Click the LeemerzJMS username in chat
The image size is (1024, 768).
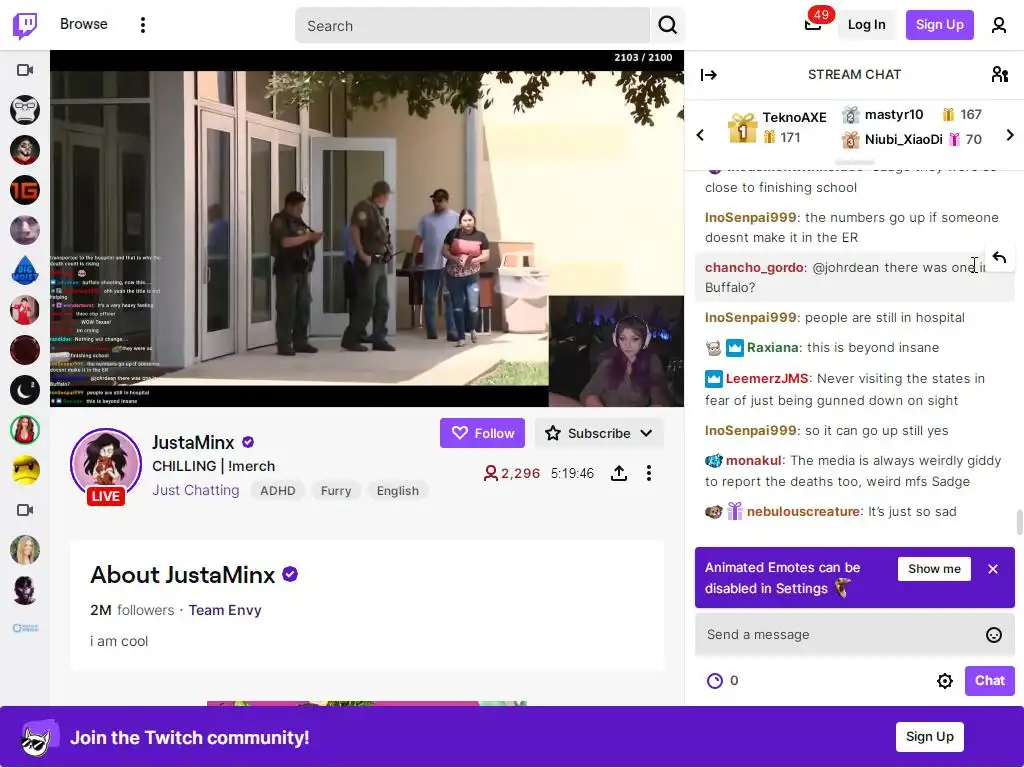(767, 379)
